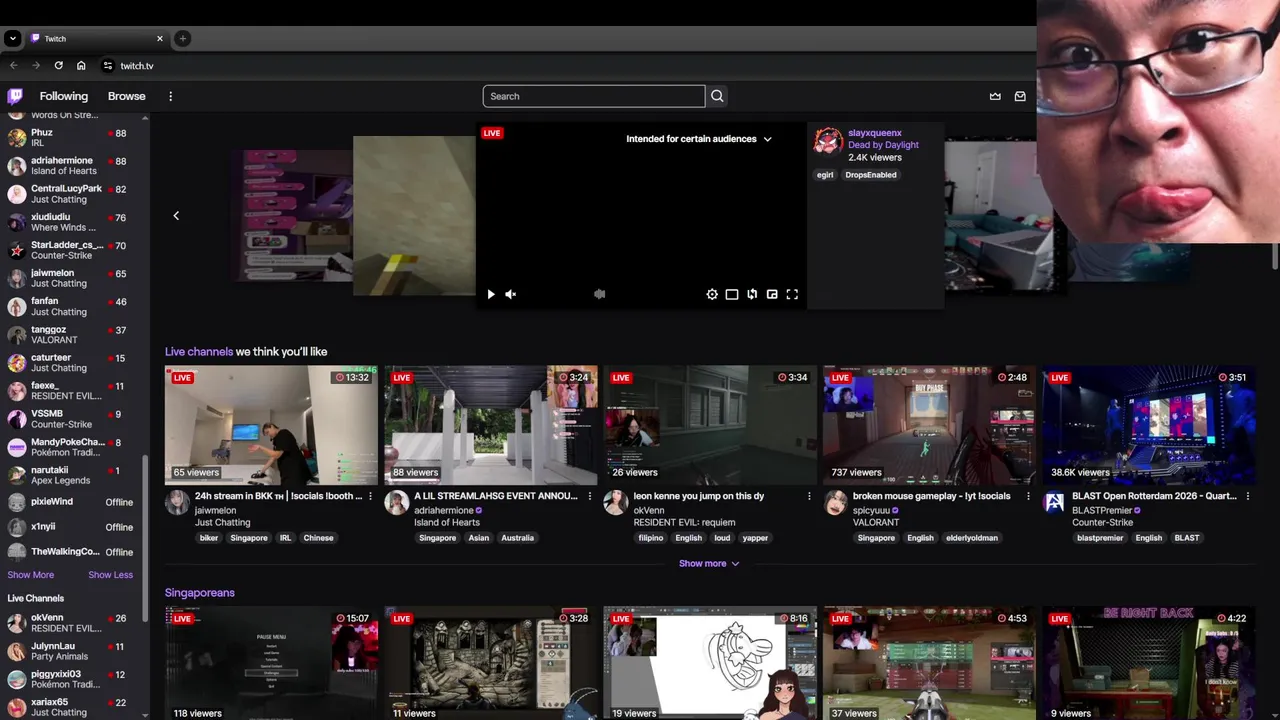This screenshot has height=720, width=1280.
Task: Open options menu for broken mouse gameplay card
Action: [1028, 496]
